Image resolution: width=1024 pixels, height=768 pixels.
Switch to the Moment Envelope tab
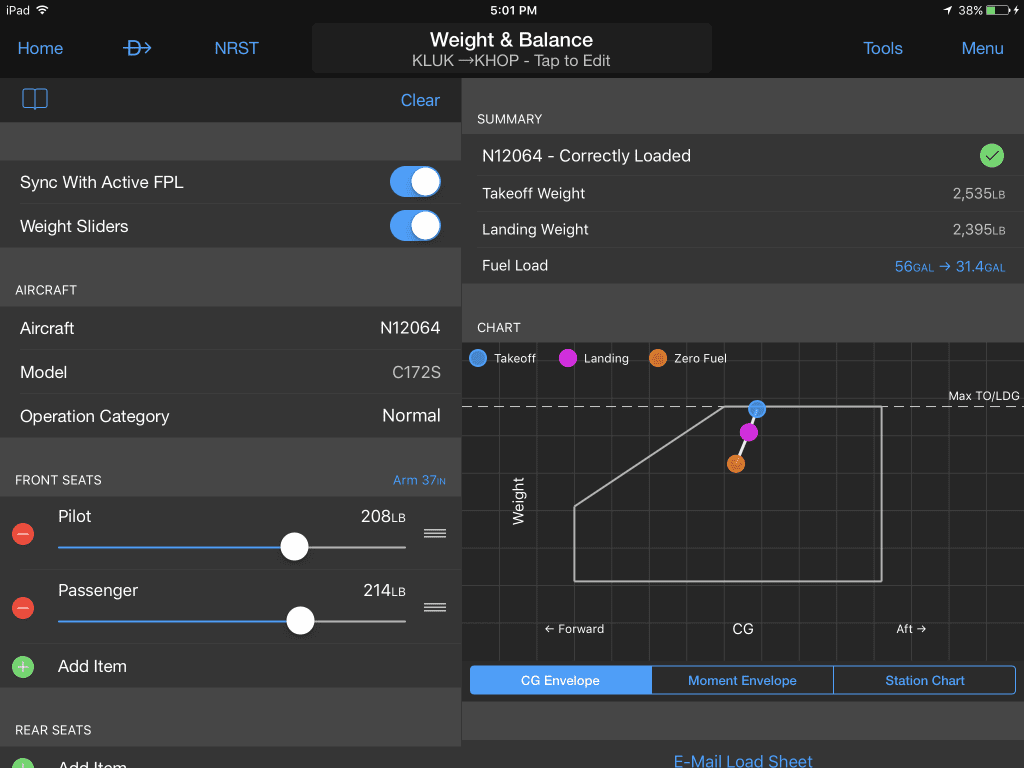tap(742, 680)
